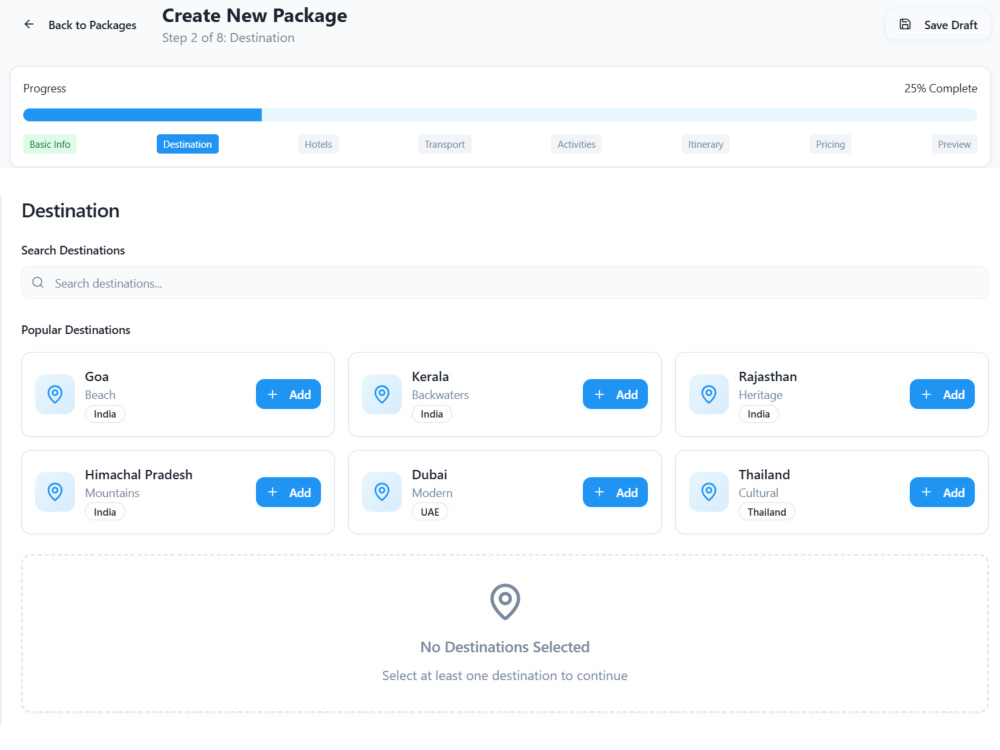Click the '25% Complete' text

point(940,88)
